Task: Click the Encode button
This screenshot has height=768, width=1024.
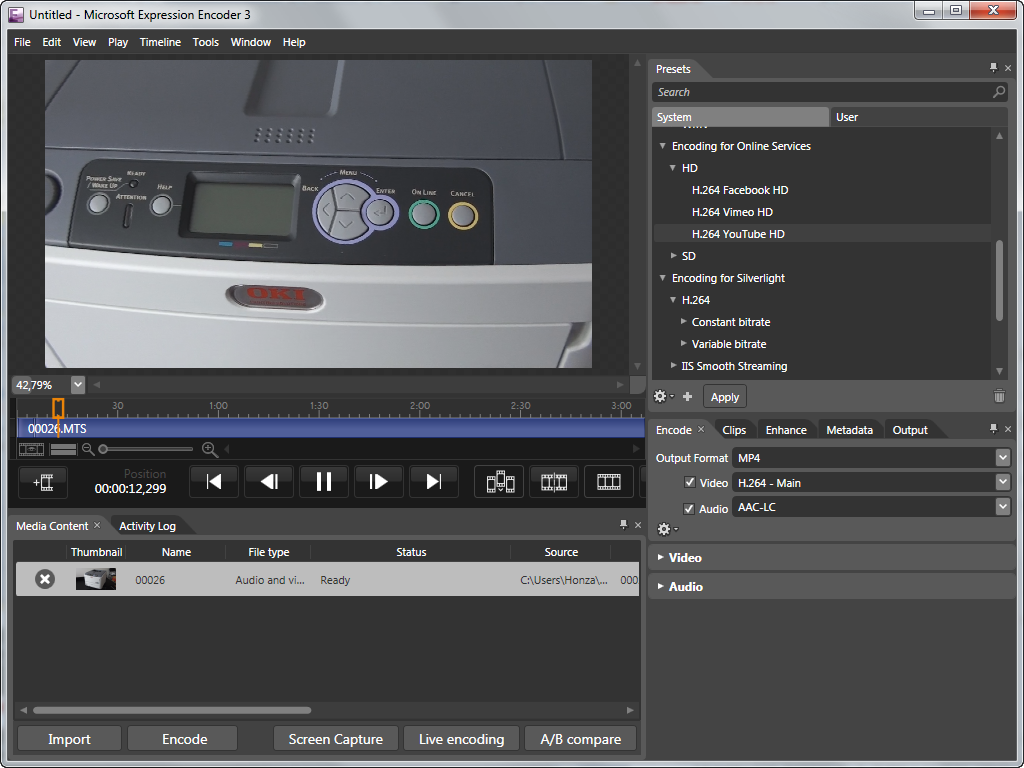Action: tap(184, 739)
